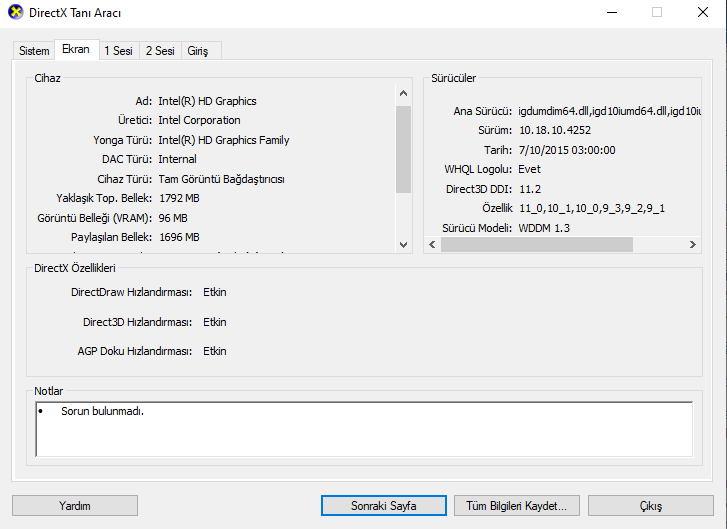Click the 'Görüntü Belleği (VRAM):' label

95,218
